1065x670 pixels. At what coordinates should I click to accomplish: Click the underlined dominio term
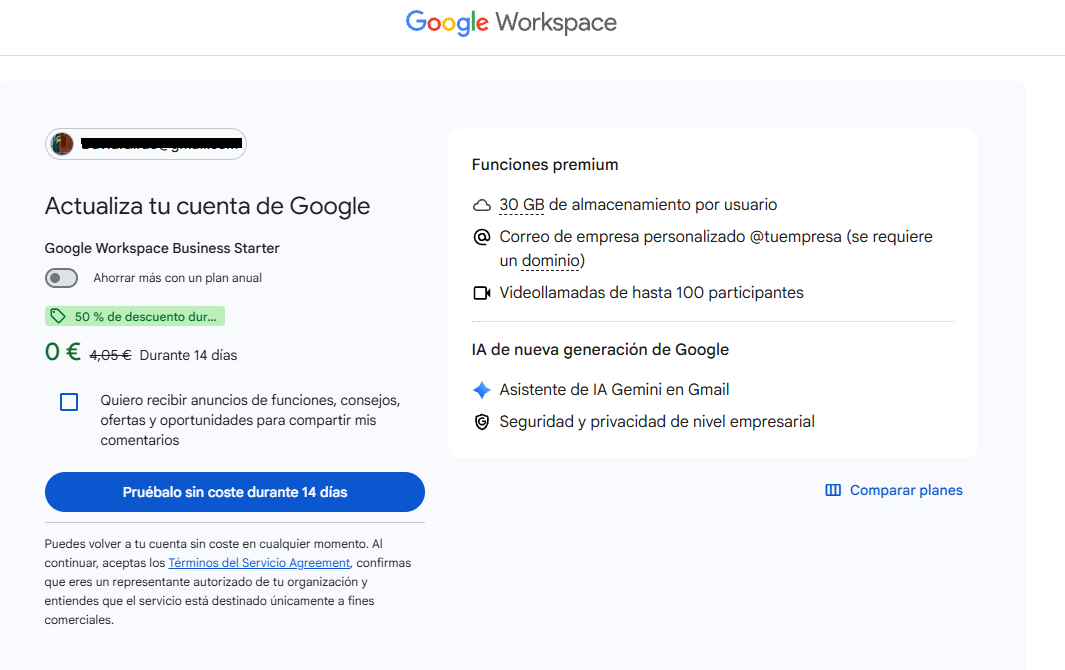pos(551,261)
